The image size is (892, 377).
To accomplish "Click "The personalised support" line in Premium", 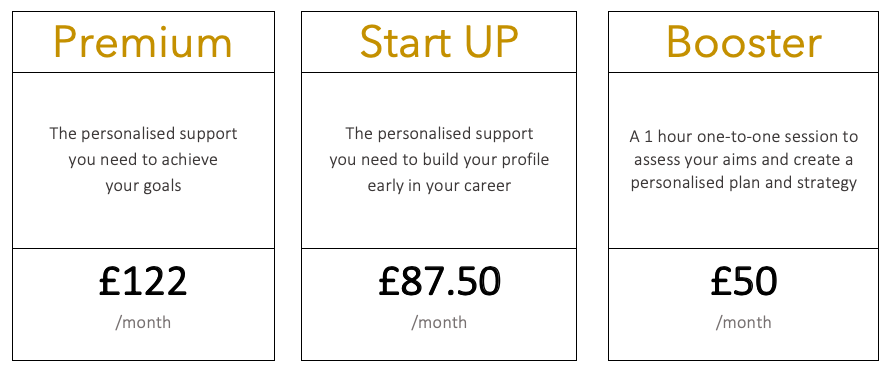I will [x=143, y=134].
